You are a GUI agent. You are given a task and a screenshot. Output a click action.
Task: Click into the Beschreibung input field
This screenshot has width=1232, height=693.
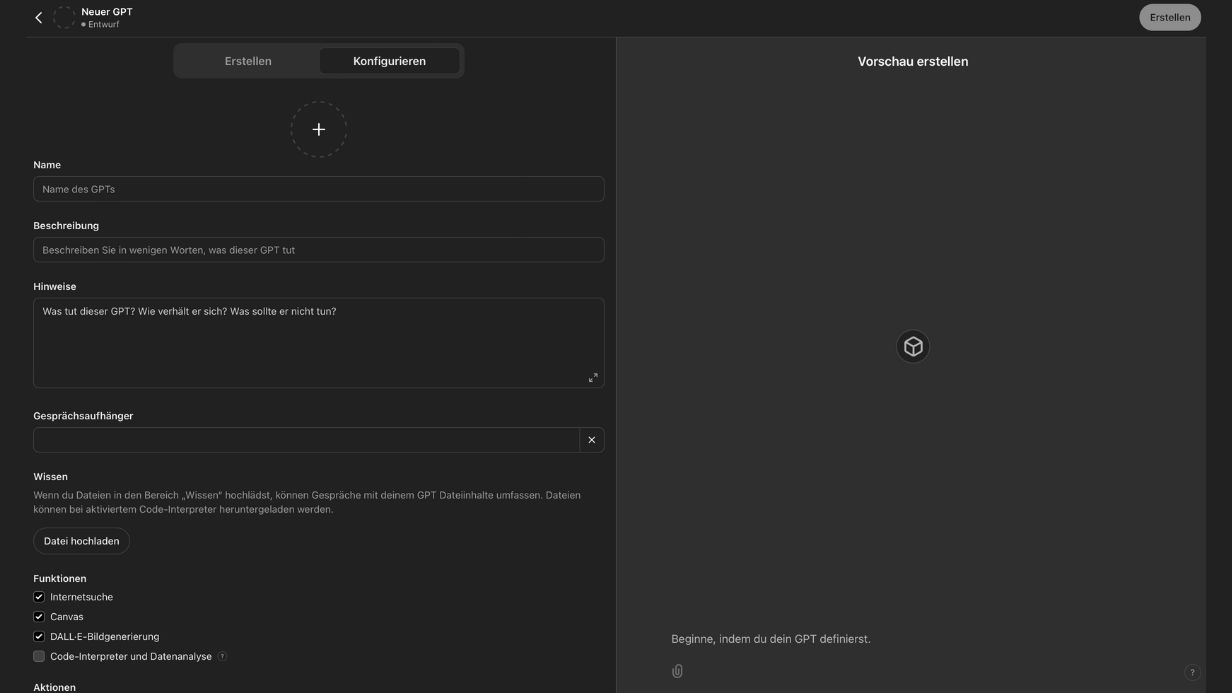click(x=318, y=250)
